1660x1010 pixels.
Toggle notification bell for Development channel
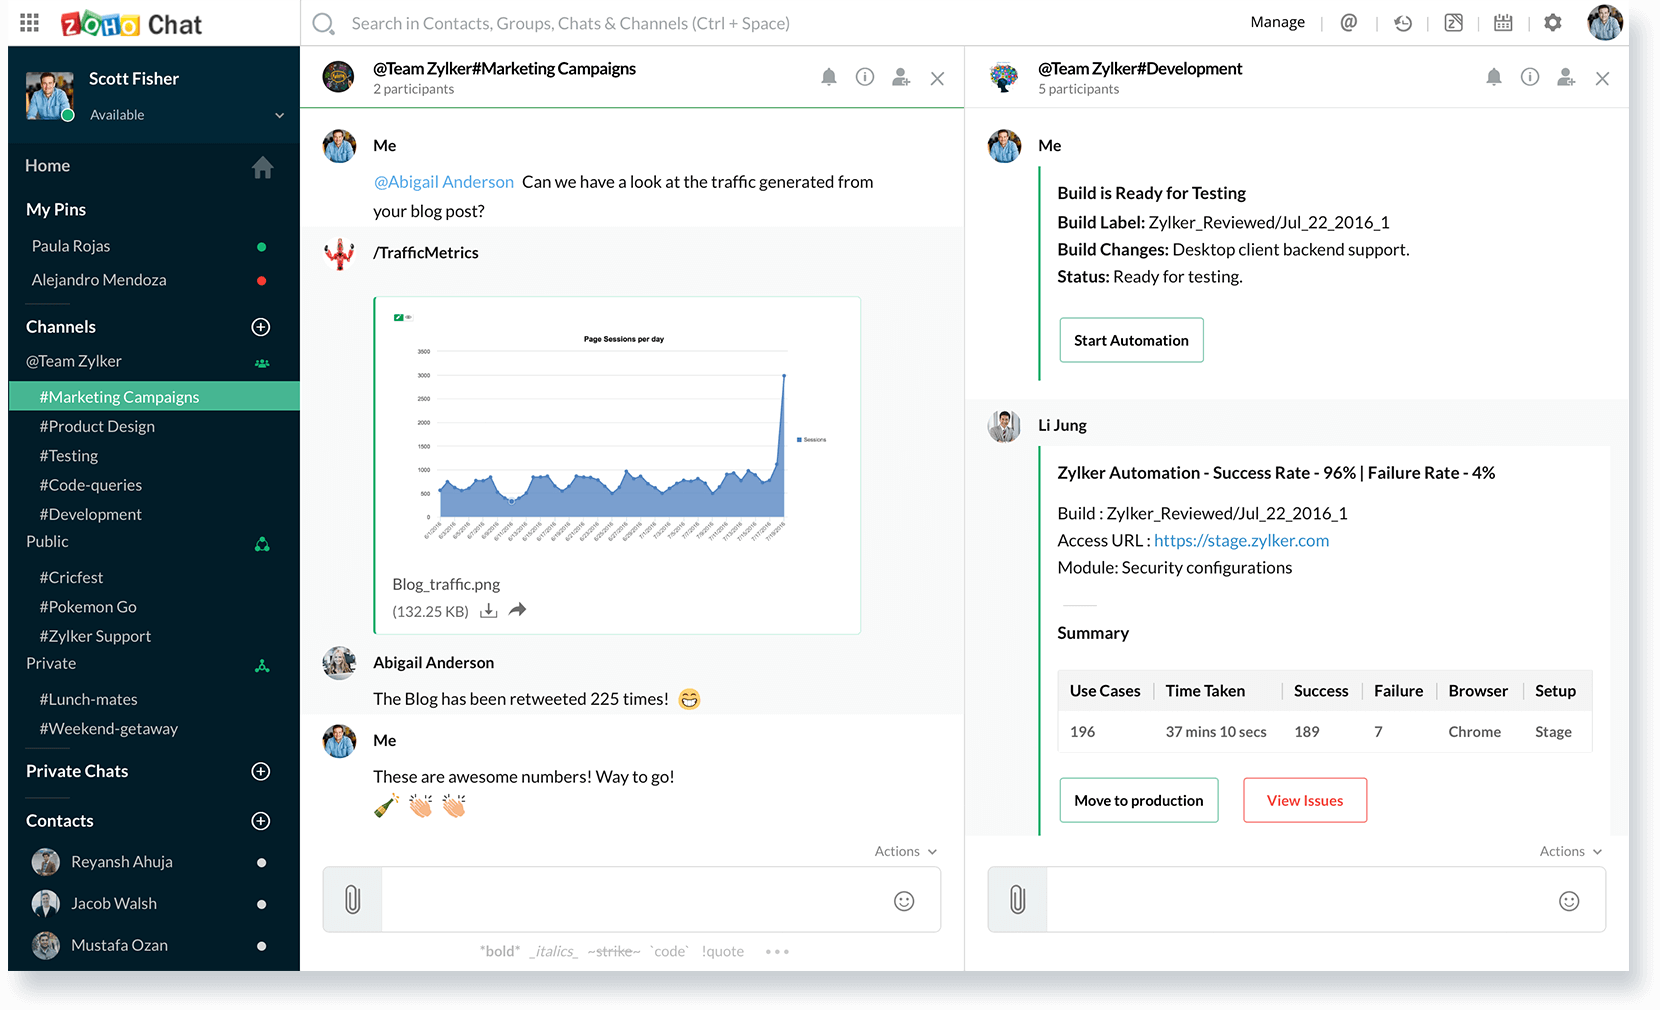click(x=1493, y=77)
